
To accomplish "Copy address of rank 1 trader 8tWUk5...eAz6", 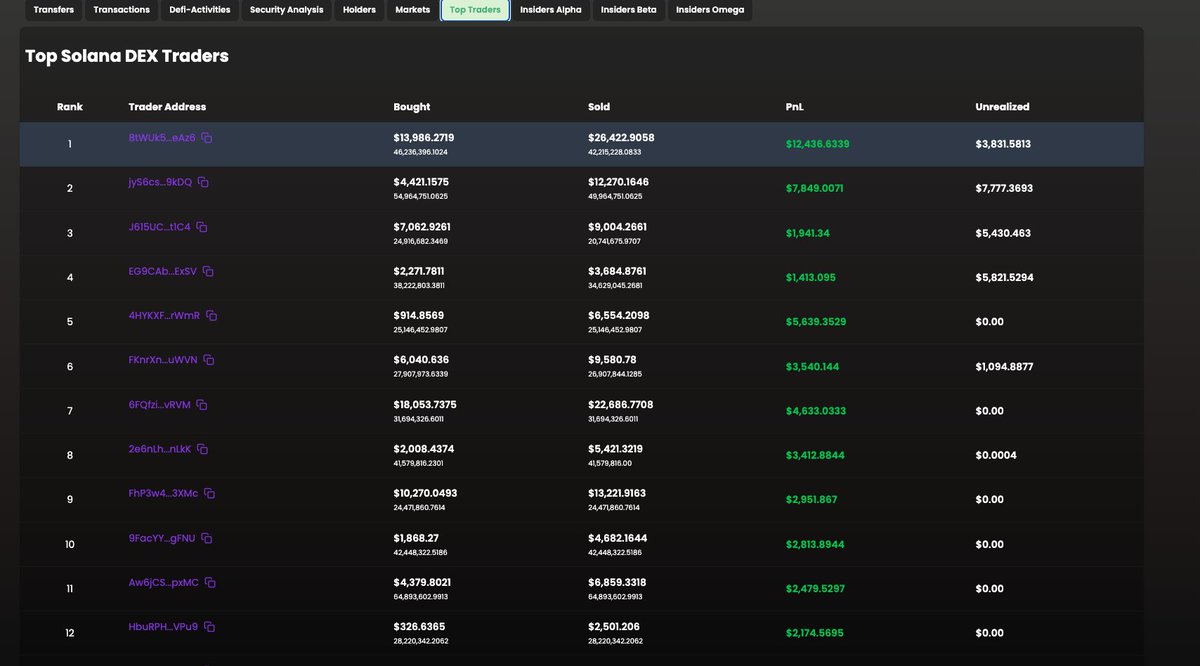I will click(x=207, y=139).
